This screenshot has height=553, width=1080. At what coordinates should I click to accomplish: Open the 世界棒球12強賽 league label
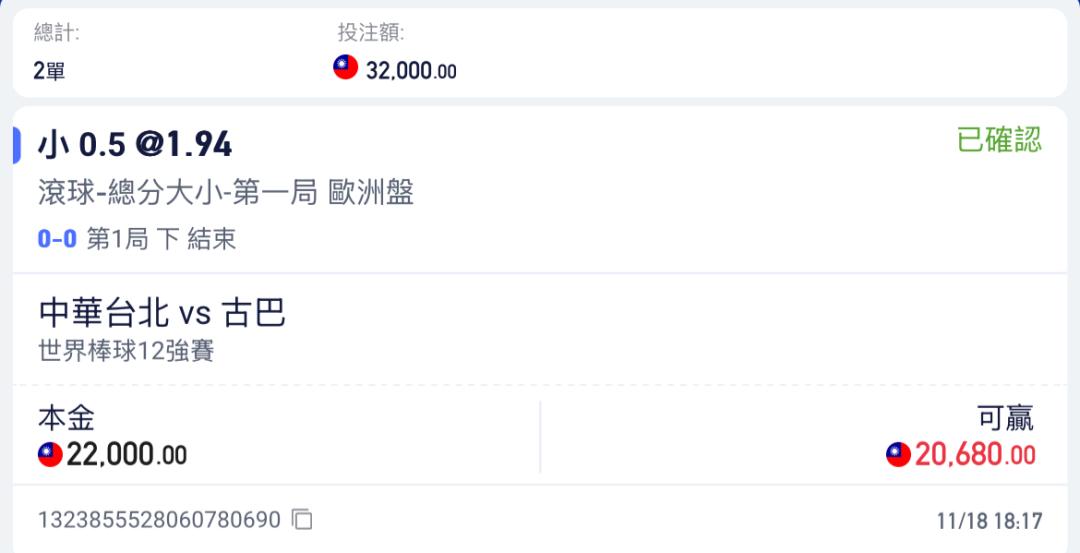point(126,351)
